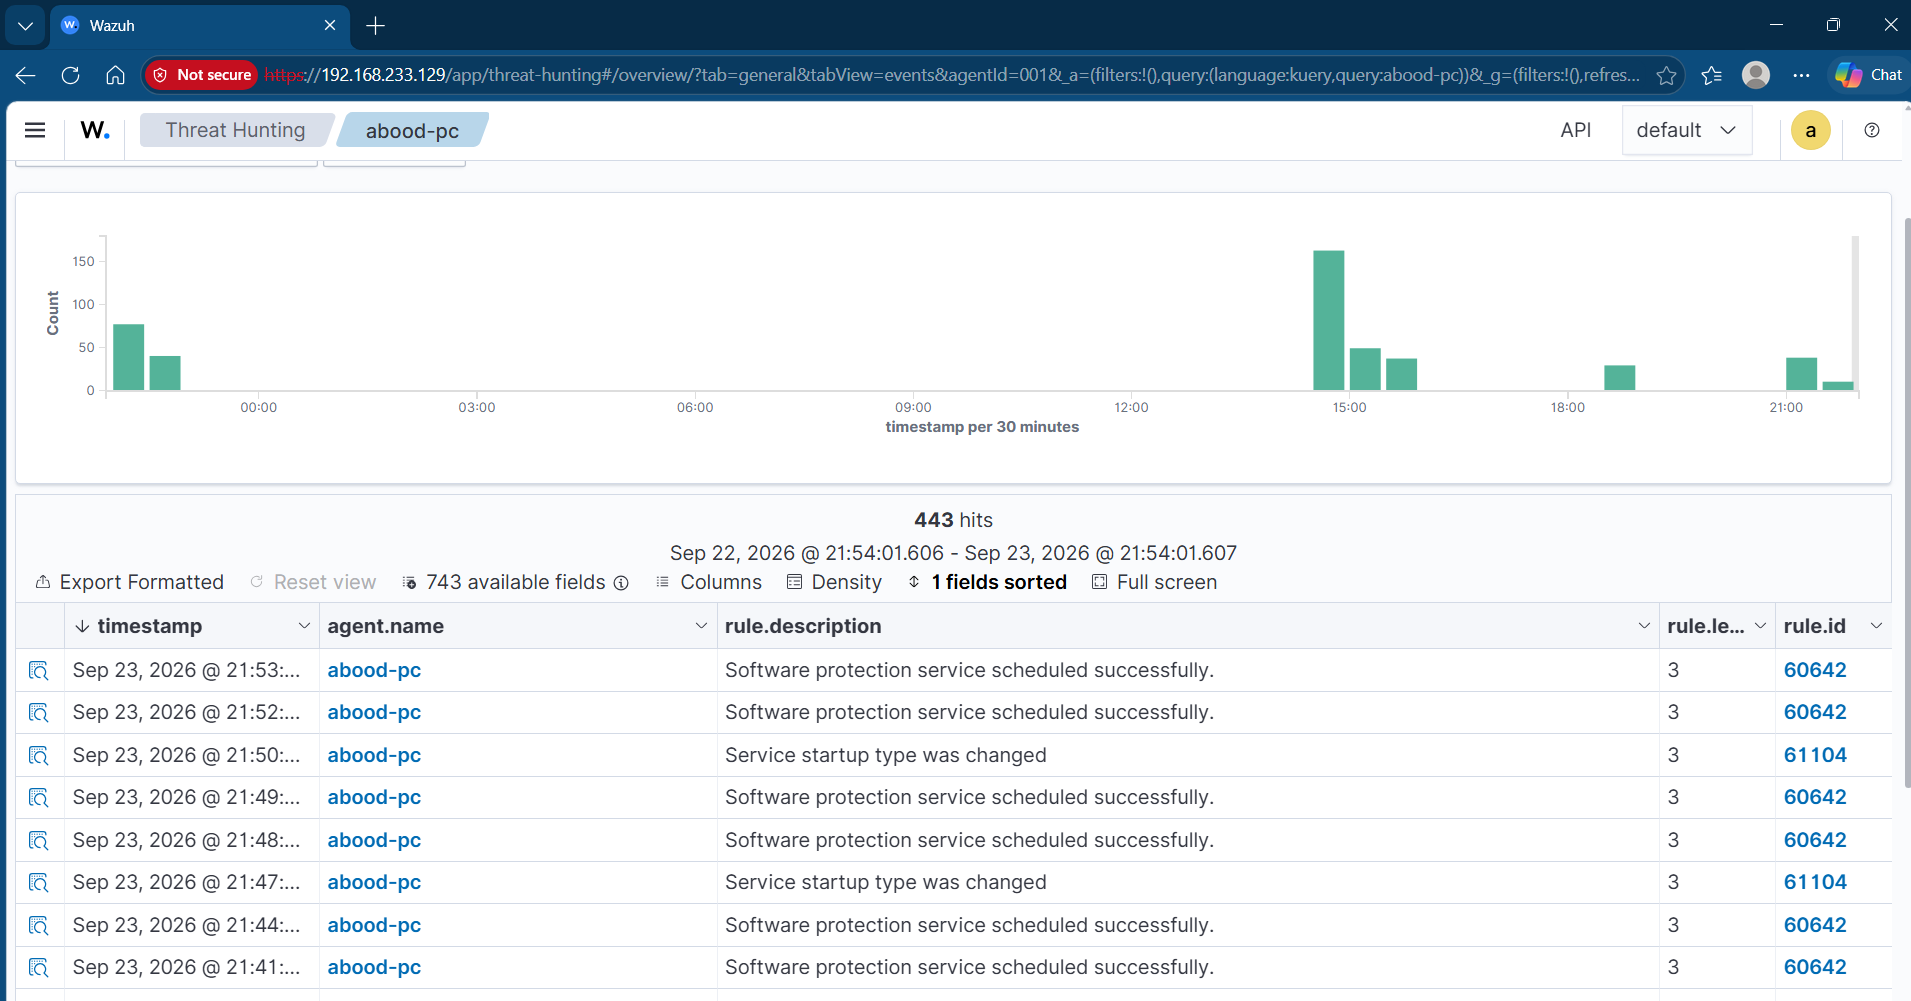
Task: Open the browser favorites list
Action: [x=1712, y=75]
